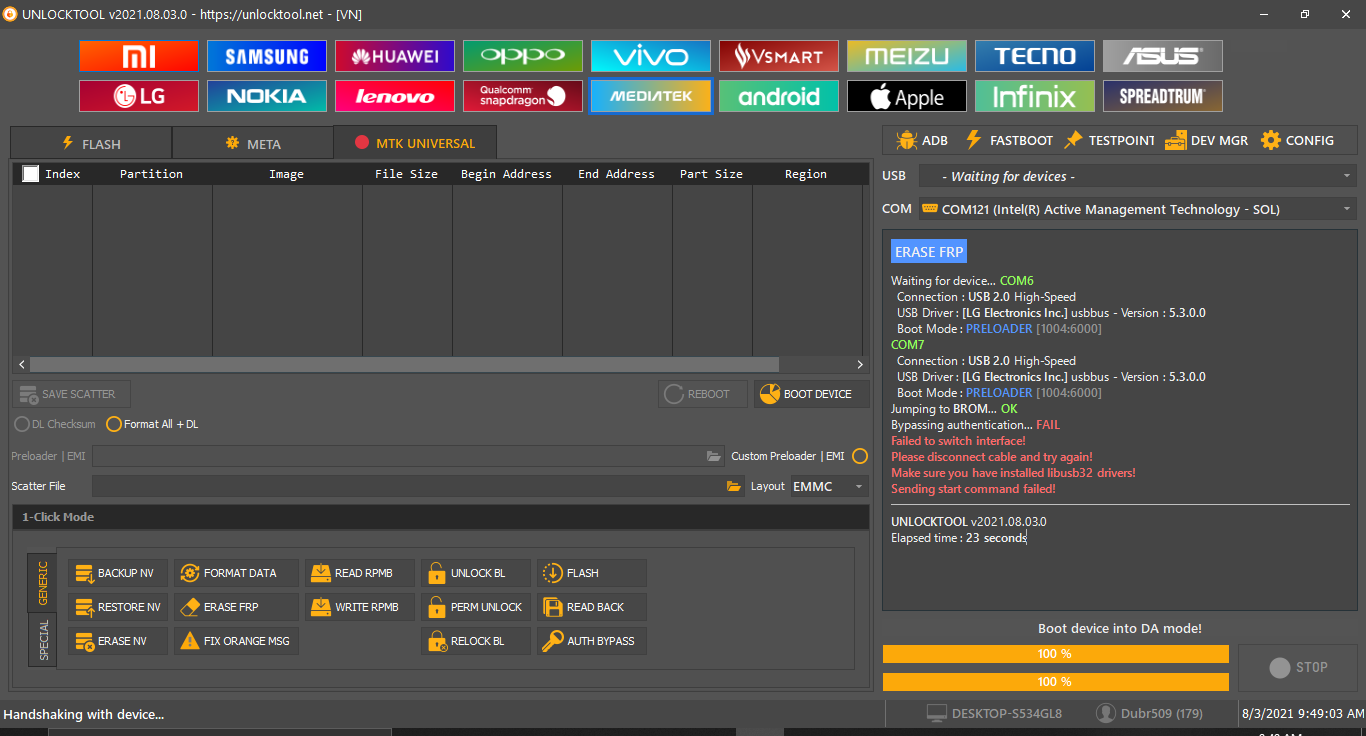Select the OPPO brand tile
Viewport: 1366px width, 736px height.
[x=523, y=56]
